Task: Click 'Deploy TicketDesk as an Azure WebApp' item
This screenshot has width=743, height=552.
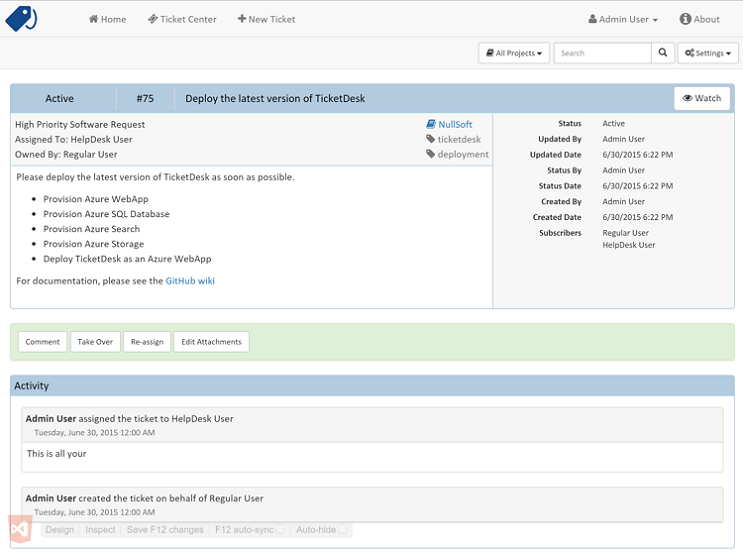Action: pos(127,259)
